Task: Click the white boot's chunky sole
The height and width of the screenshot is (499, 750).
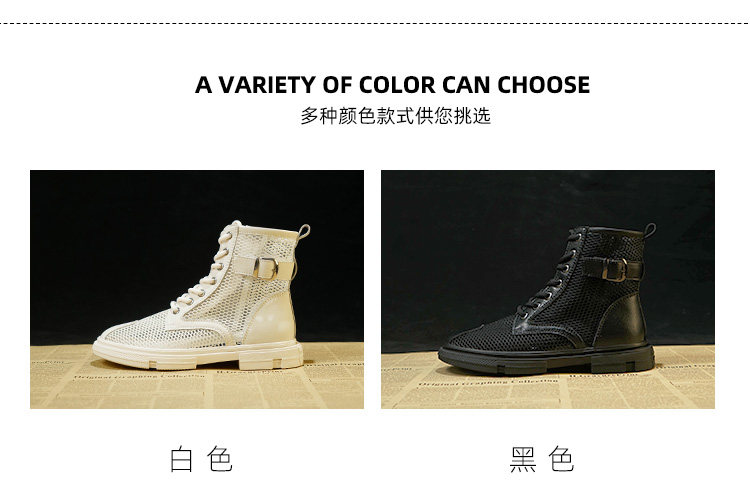Action: tap(198, 355)
